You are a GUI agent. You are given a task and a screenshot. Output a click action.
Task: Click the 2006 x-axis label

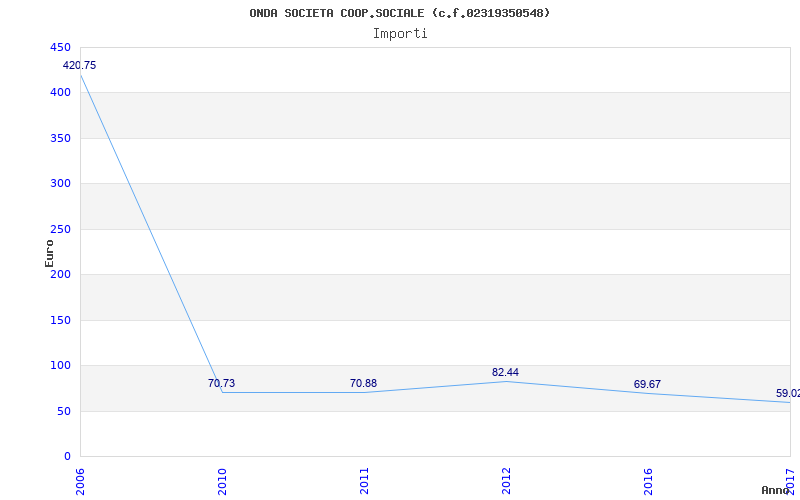click(x=80, y=482)
